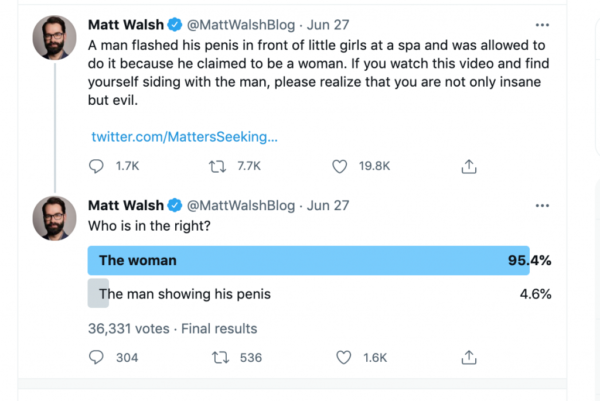
Task: Like the first tweet with 19.8K likes
Action: tap(339, 166)
